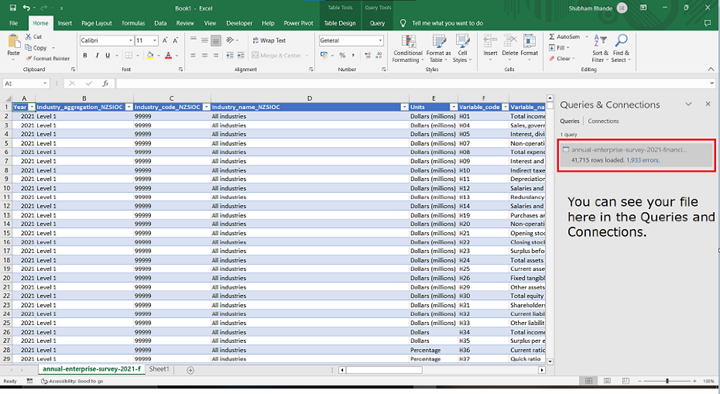Open the Queries & Connections pane options chevron
This screenshot has height=394, width=720.
pyautogui.click(x=688, y=104)
